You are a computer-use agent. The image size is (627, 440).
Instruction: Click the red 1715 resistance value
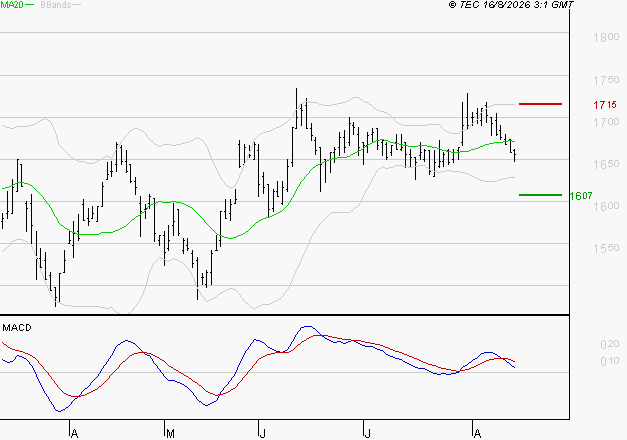605,105
